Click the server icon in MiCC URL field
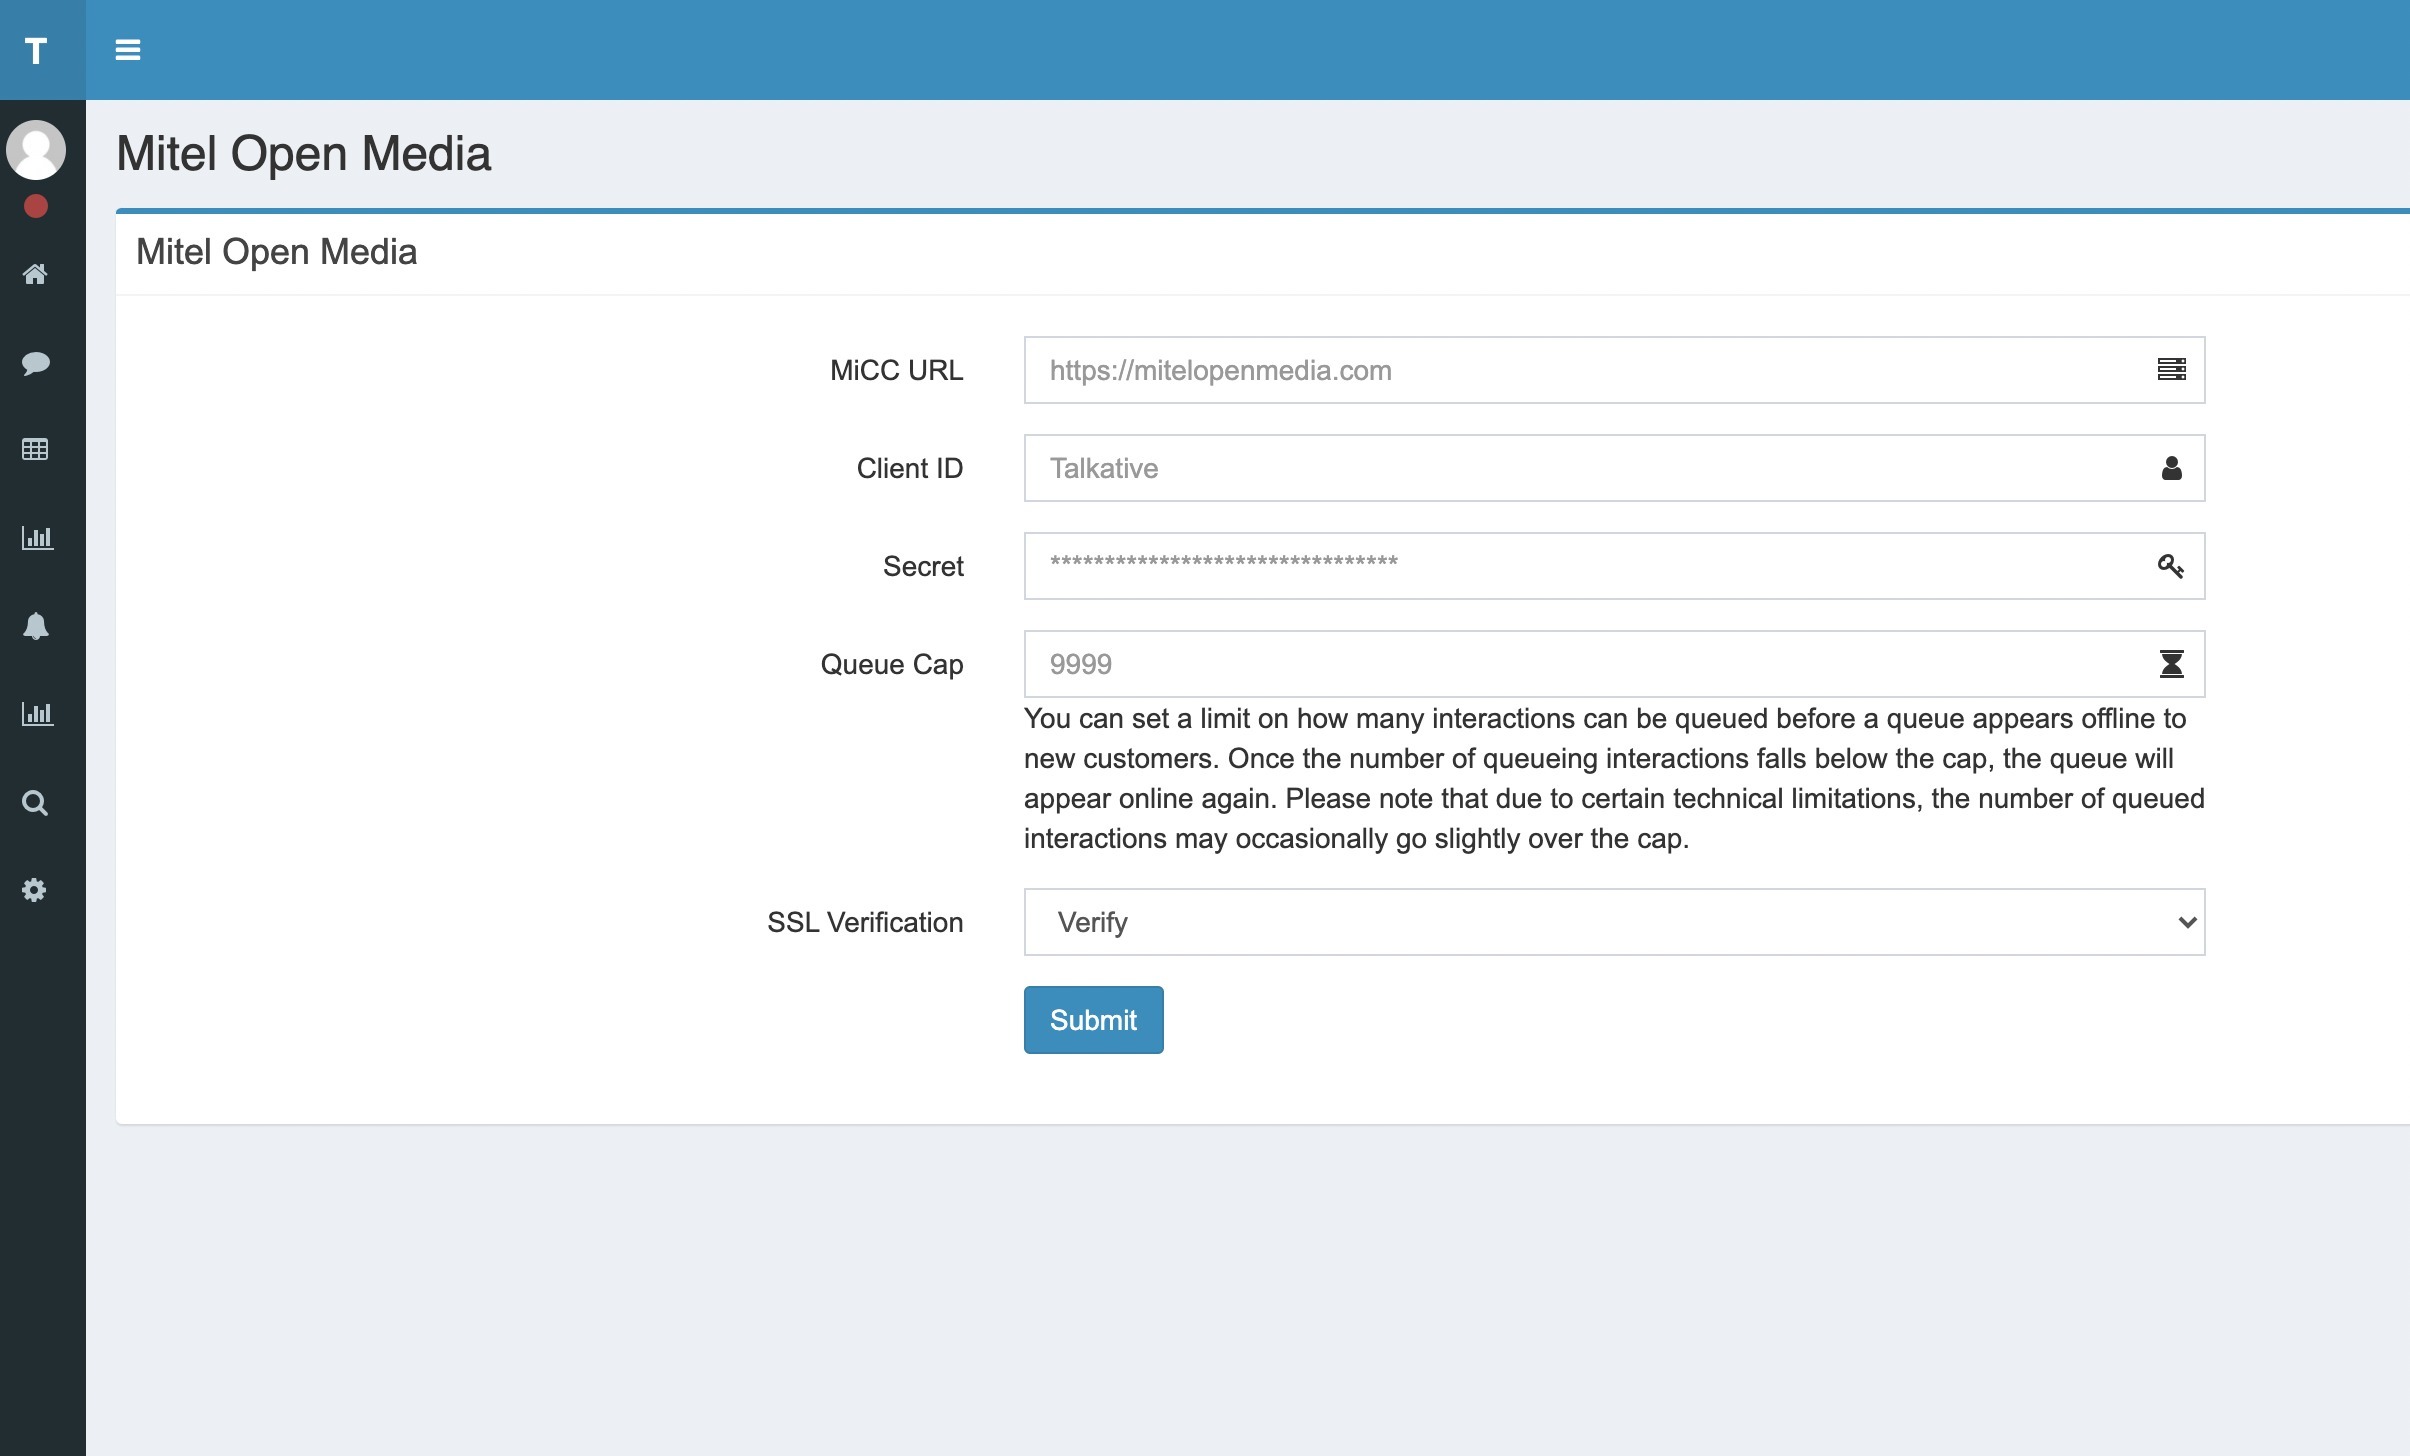Image resolution: width=2410 pixels, height=1456 pixels. pos(2171,370)
